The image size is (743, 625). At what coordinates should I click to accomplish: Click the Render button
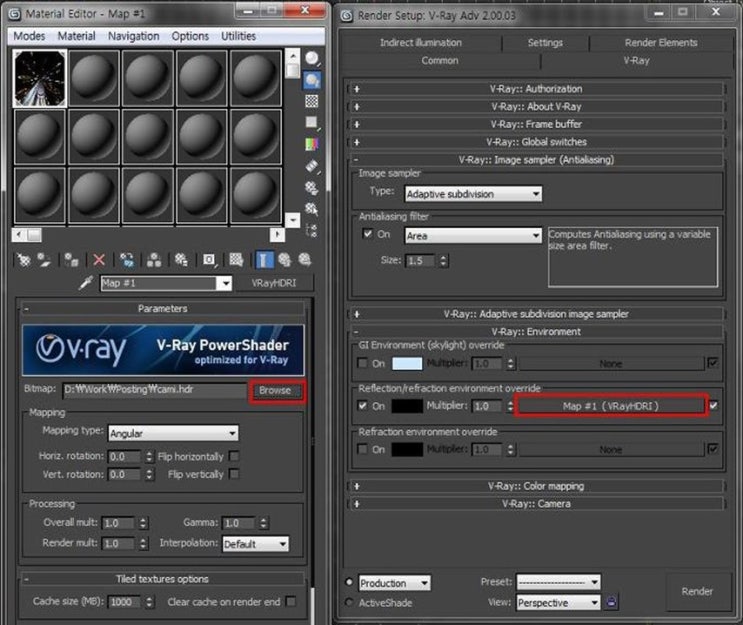(697, 591)
